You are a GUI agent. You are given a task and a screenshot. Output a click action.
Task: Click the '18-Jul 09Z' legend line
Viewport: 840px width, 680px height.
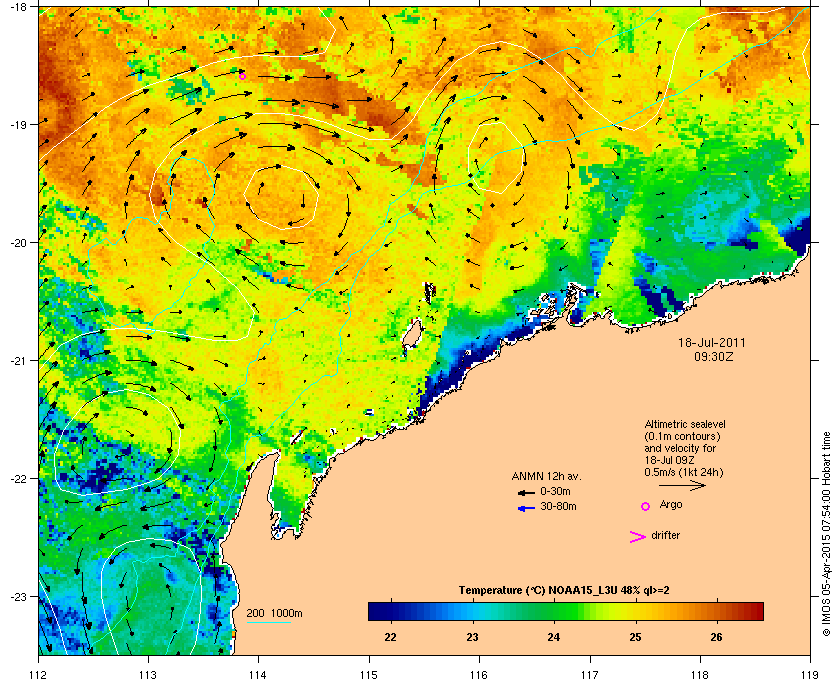(670, 460)
